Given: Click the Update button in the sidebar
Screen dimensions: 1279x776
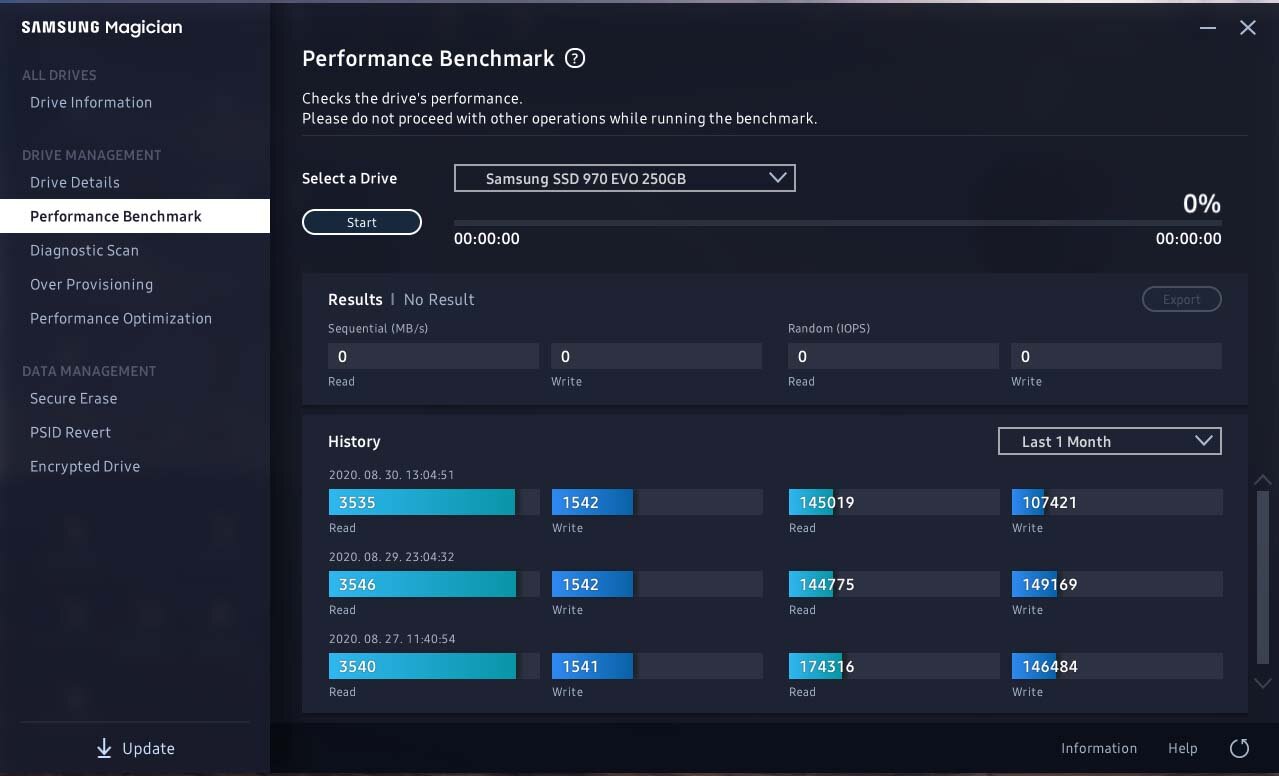Looking at the screenshot, I should tap(135, 748).
